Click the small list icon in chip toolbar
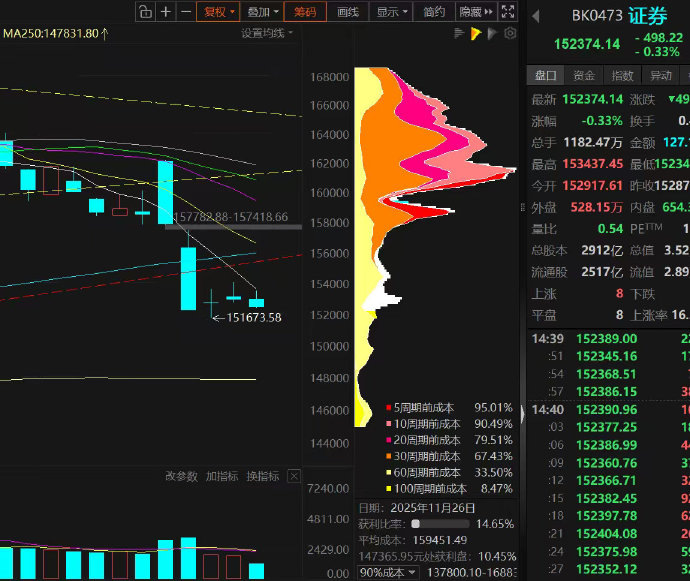Viewport: 690px width, 581px height. (x=459, y=33)
